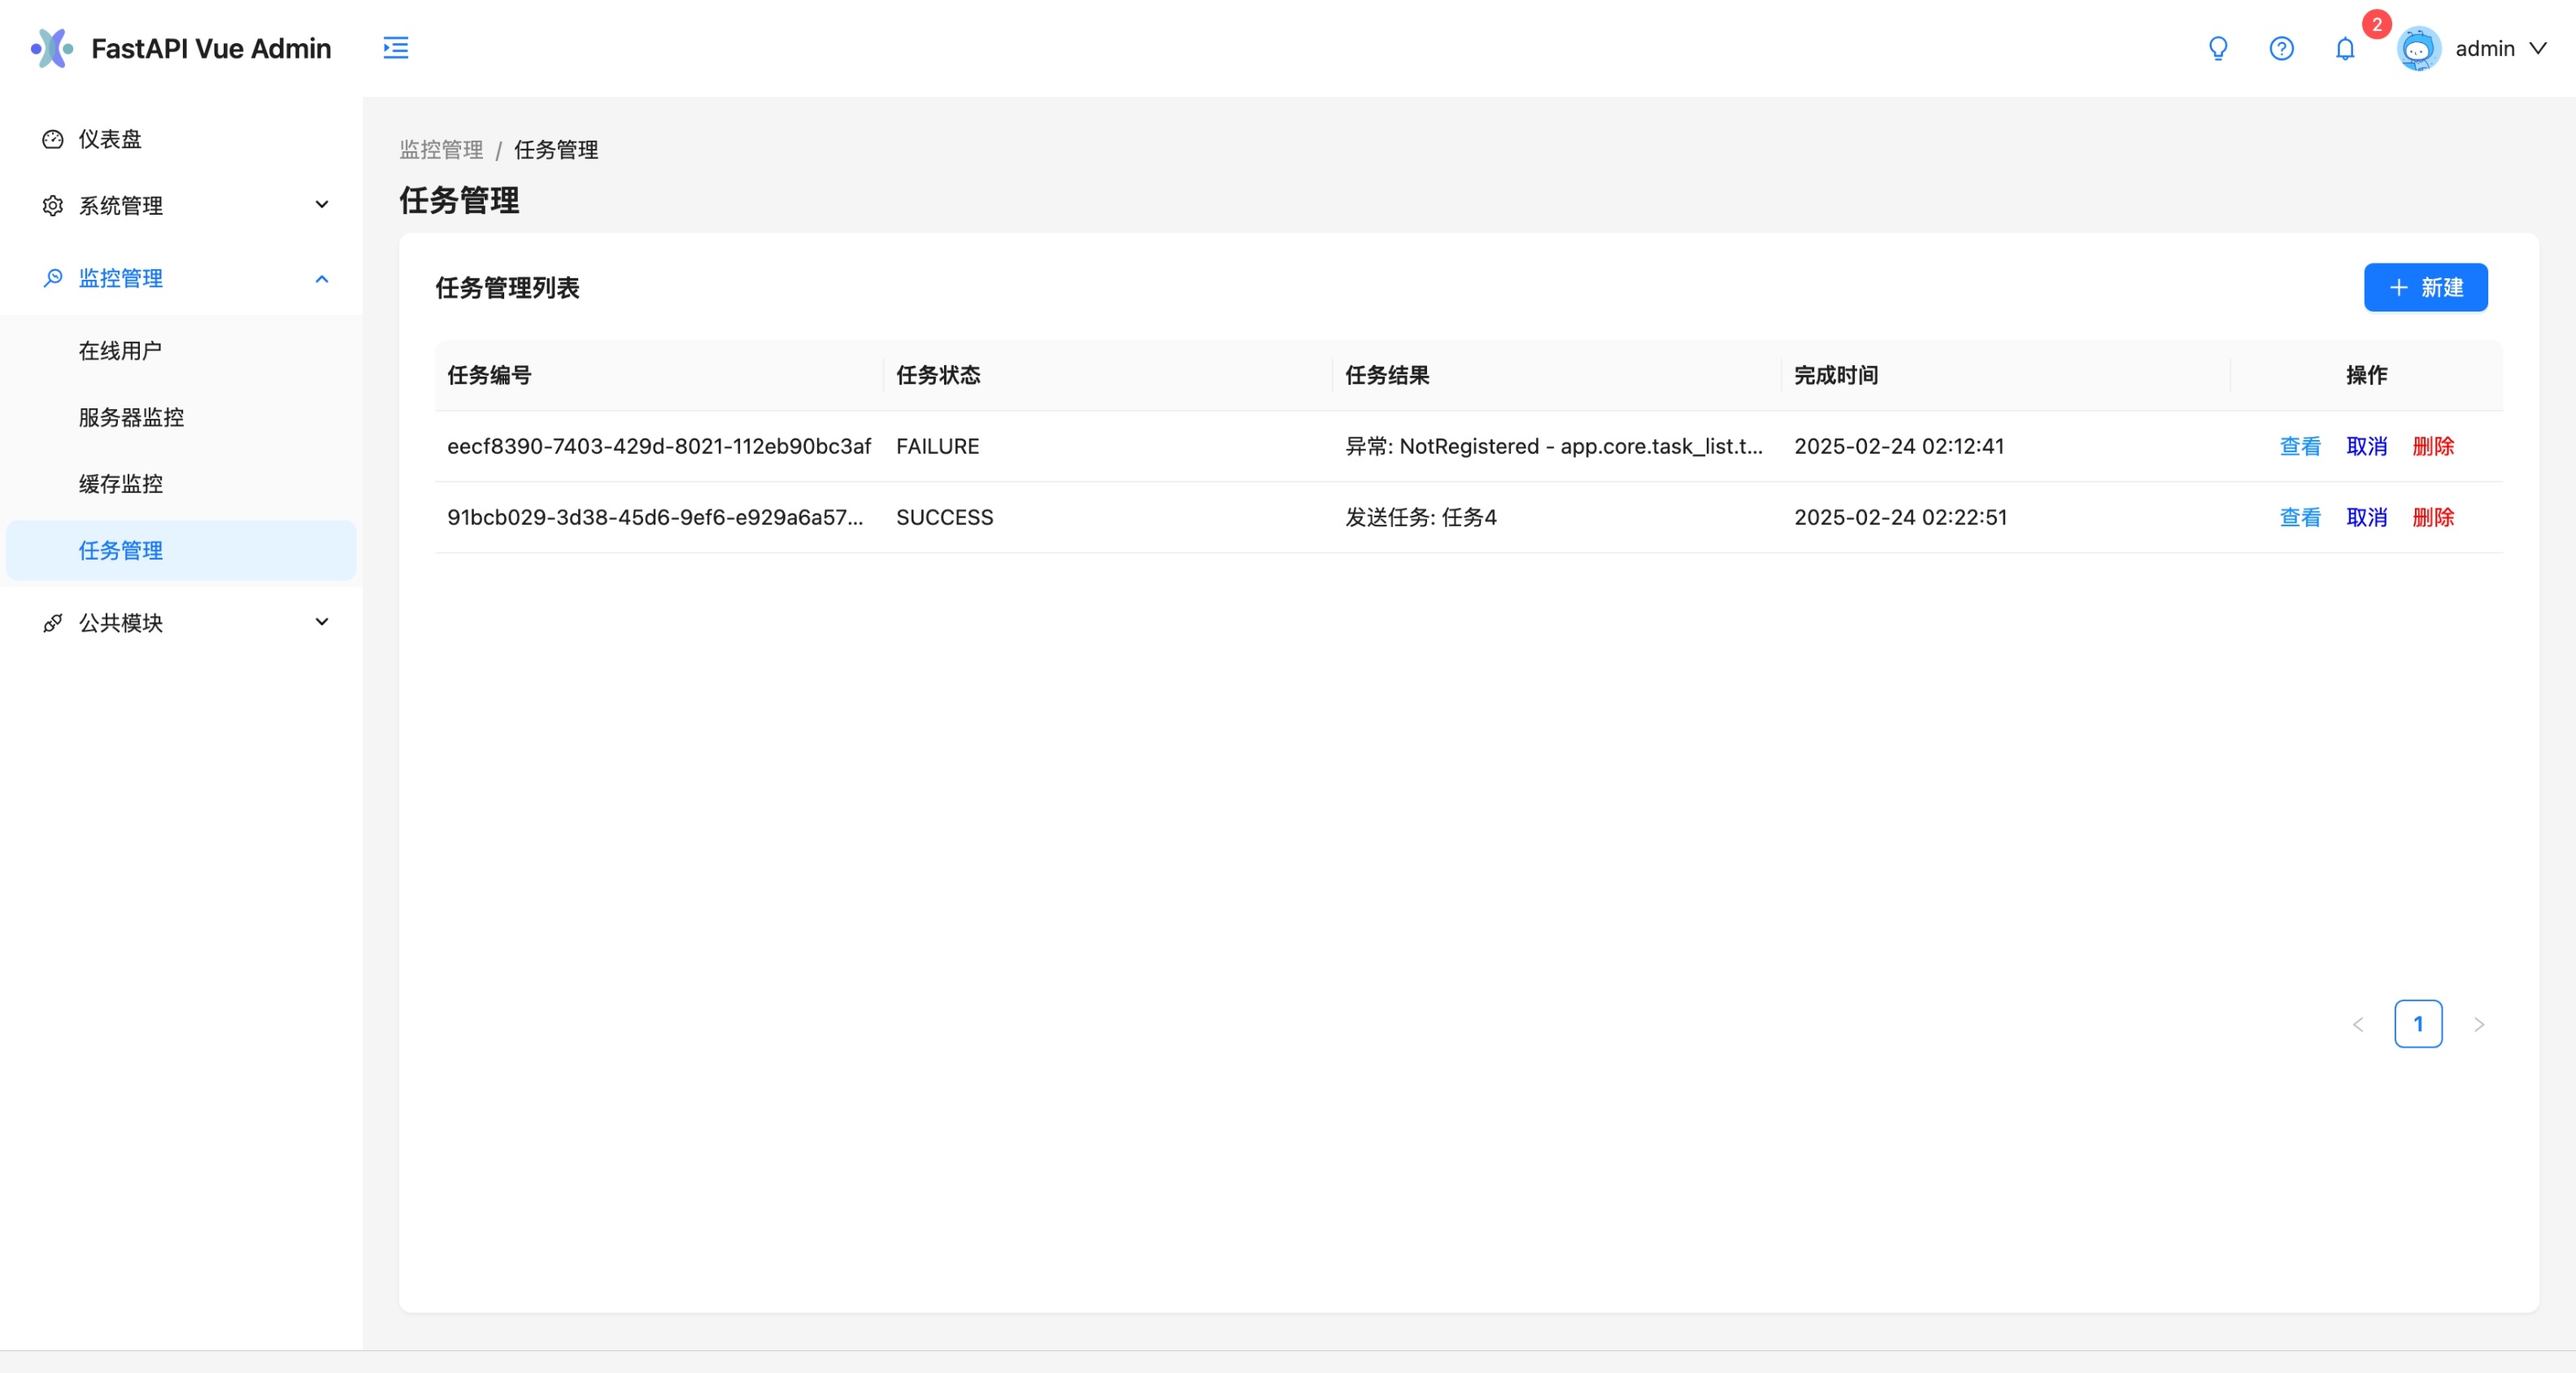This screenshot has width=2576, height=1373.
Task: Click the 新建 button
Action: point(2425,288)
